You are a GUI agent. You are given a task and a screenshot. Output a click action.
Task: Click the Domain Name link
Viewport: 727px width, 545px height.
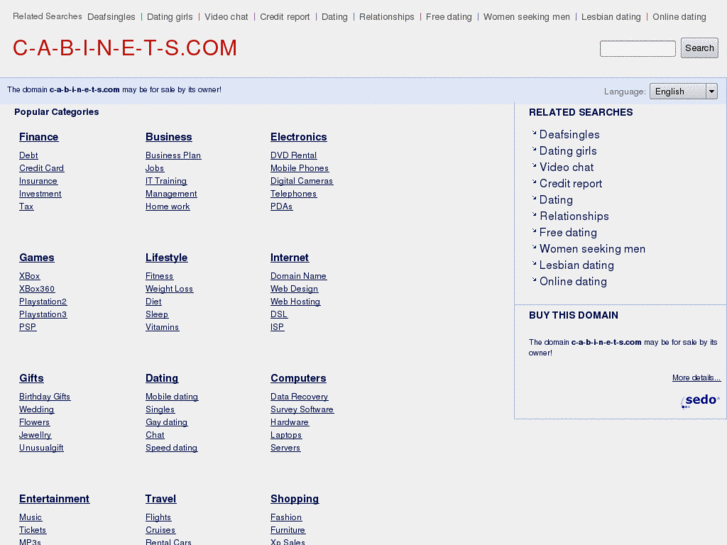pos(299,276)
